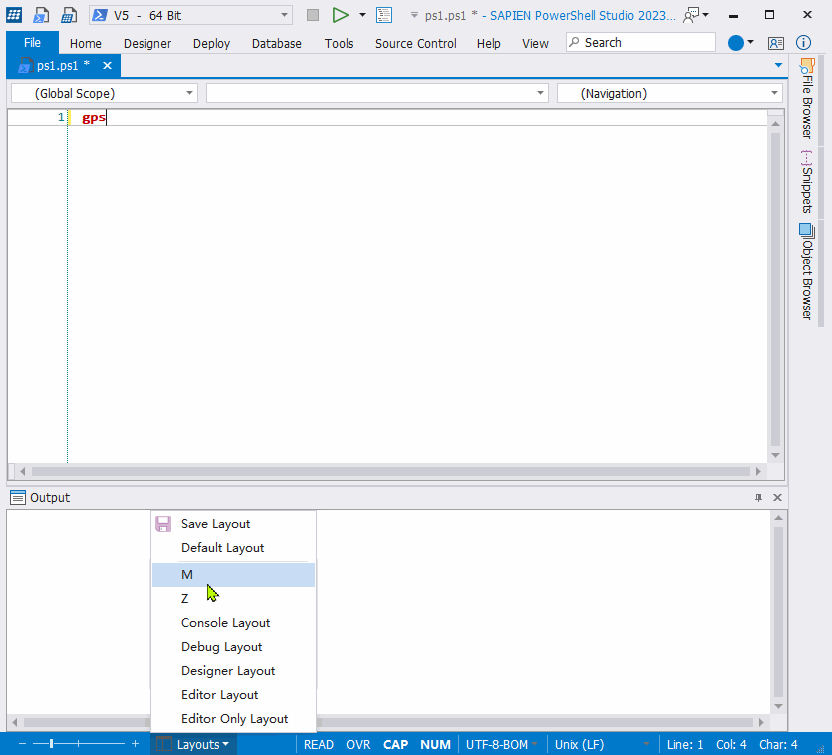Image resolution: width=832 pixels, height=755 pixels.
Task: Toggle the READ read-only indicator
Action: click(319, 744)
